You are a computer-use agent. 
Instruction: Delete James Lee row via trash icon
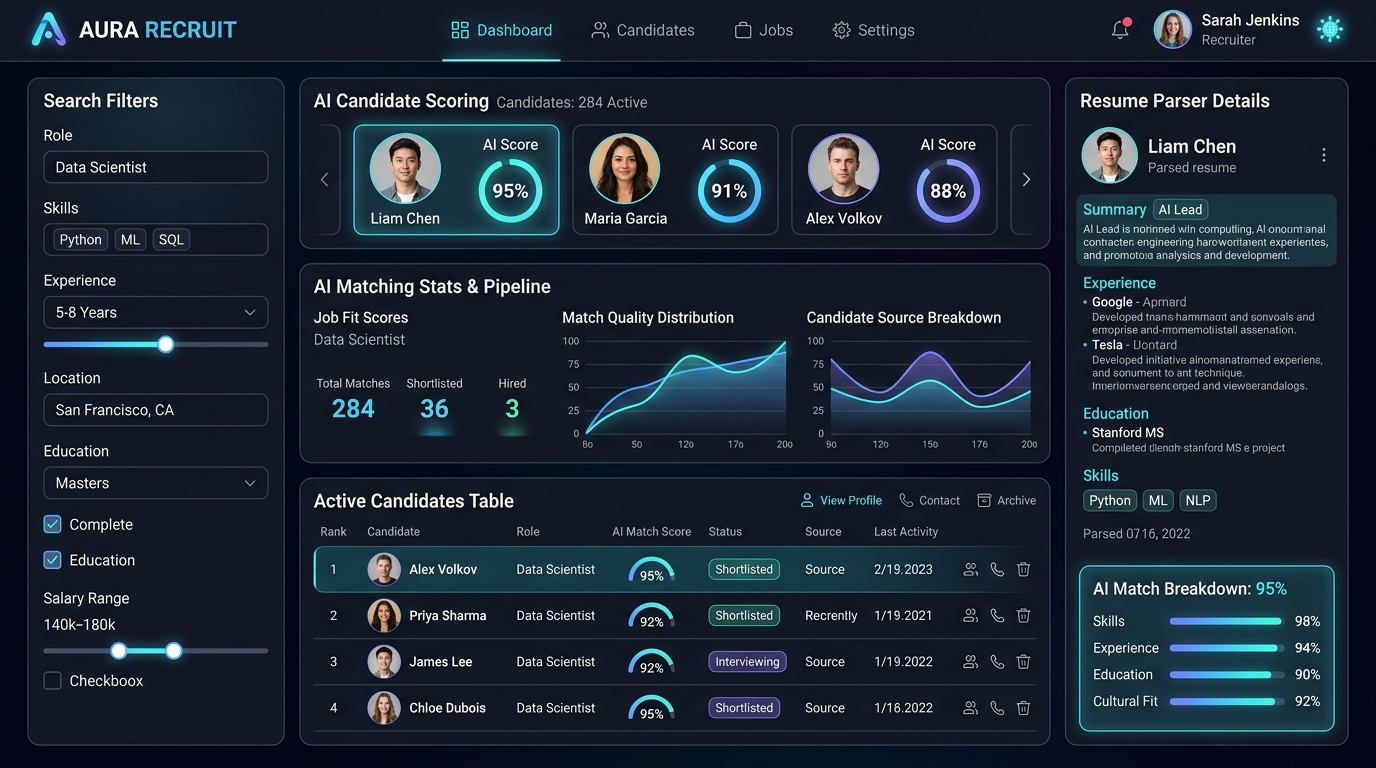(1023, 661)
